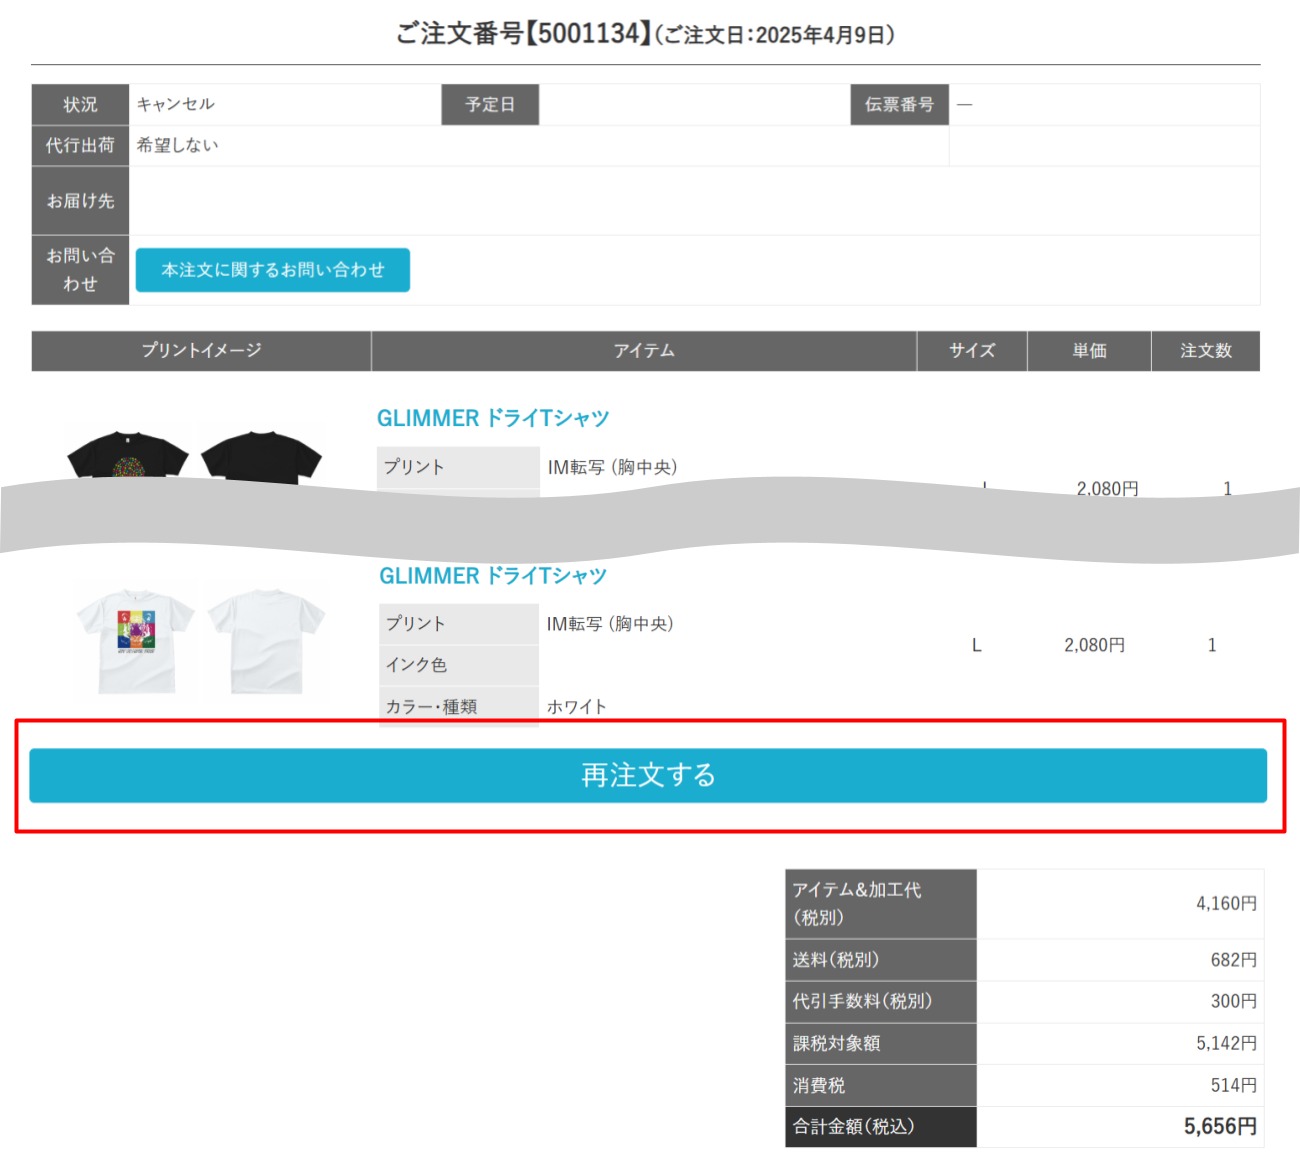Viewport: 1300px width, 1160px height.
Task: Click the アイテム column header
Action: coord(644,351)
